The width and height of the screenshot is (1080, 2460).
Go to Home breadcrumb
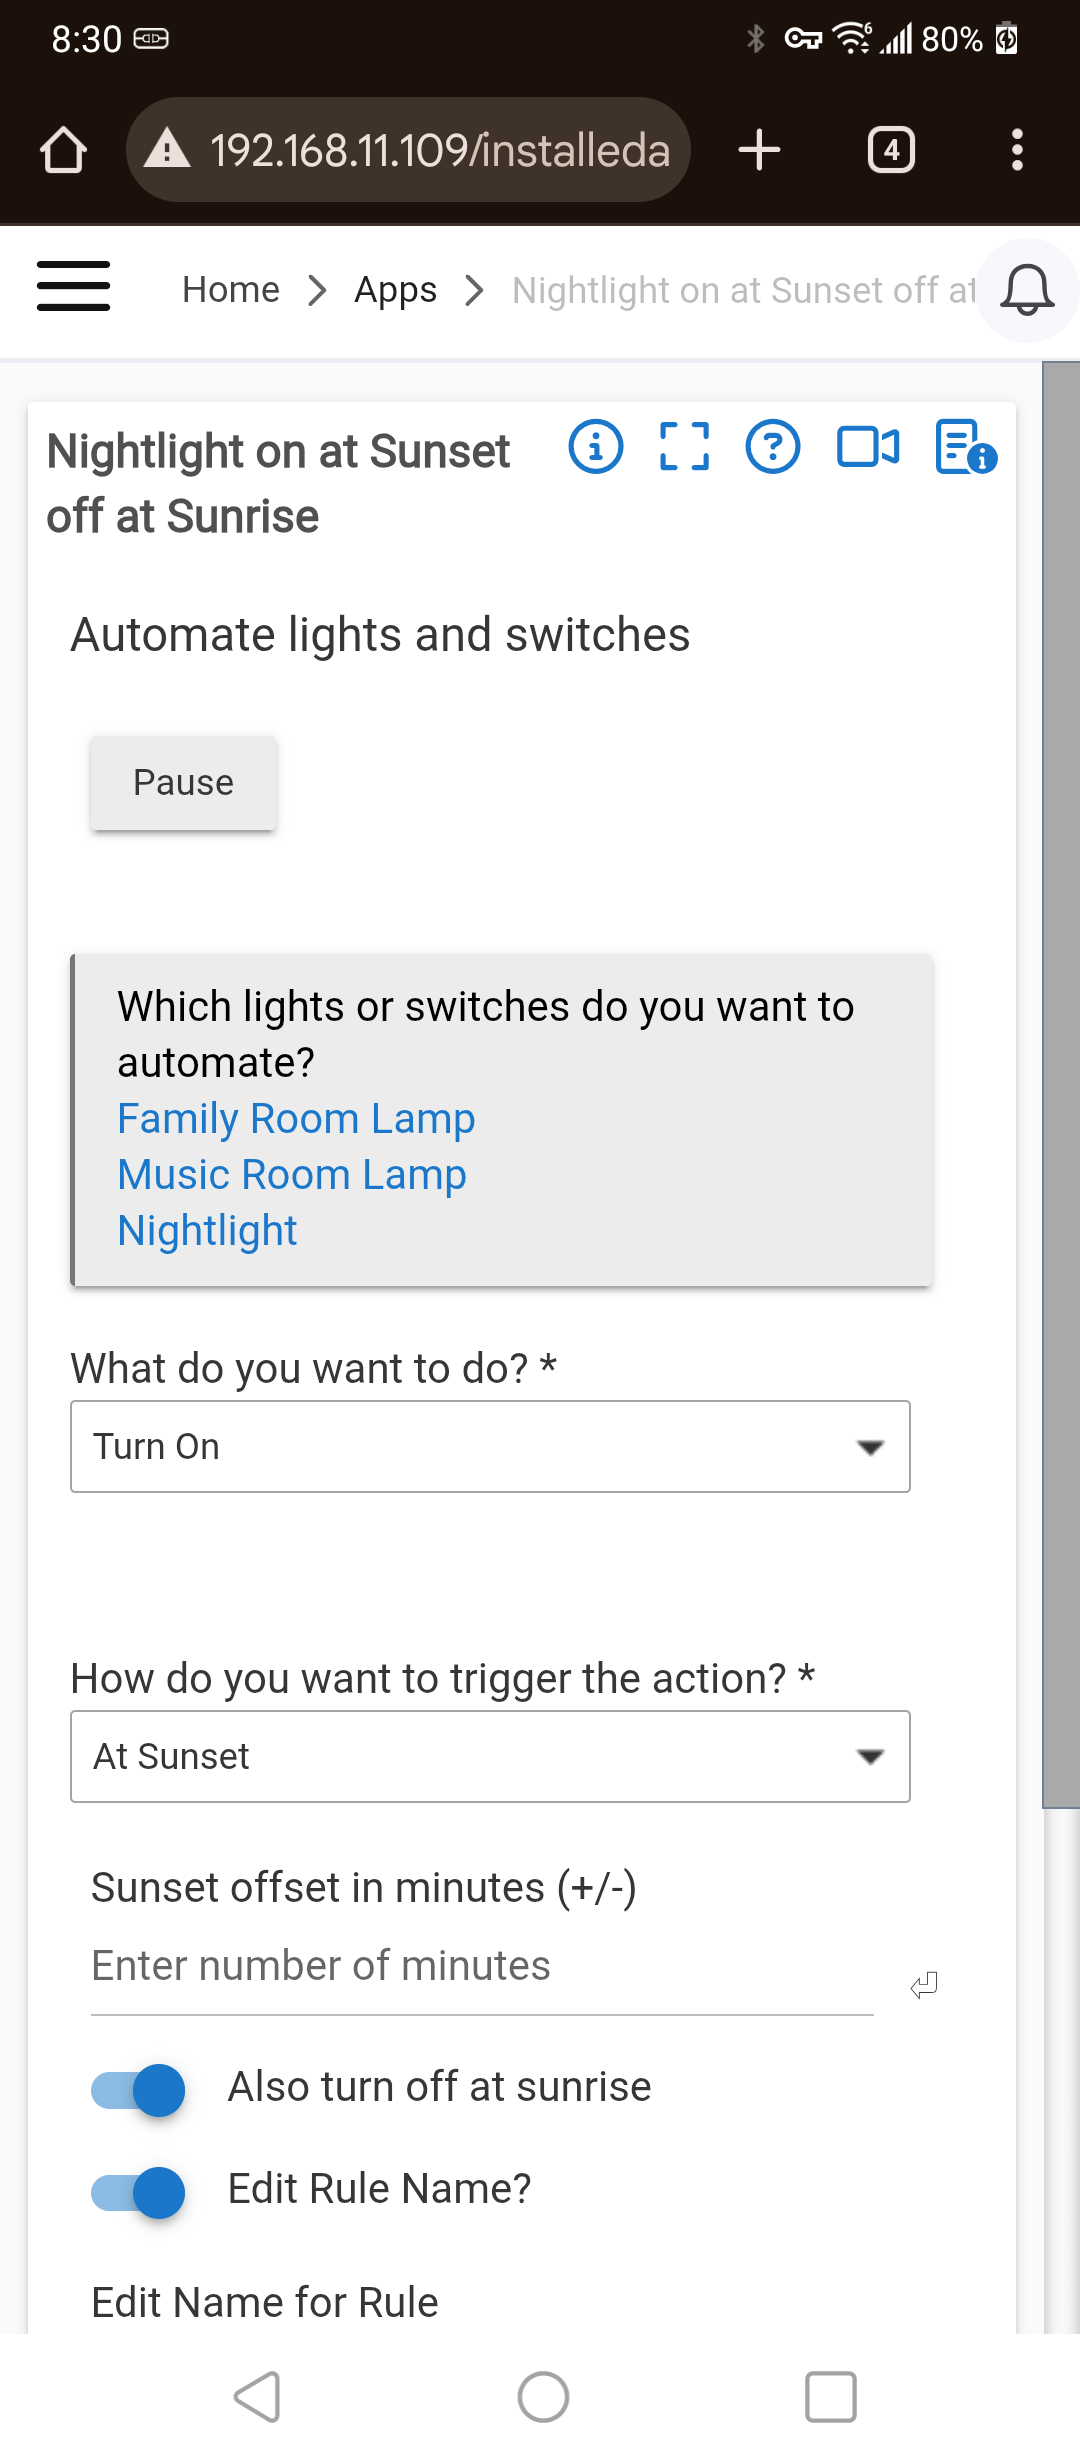coord(231,290)
